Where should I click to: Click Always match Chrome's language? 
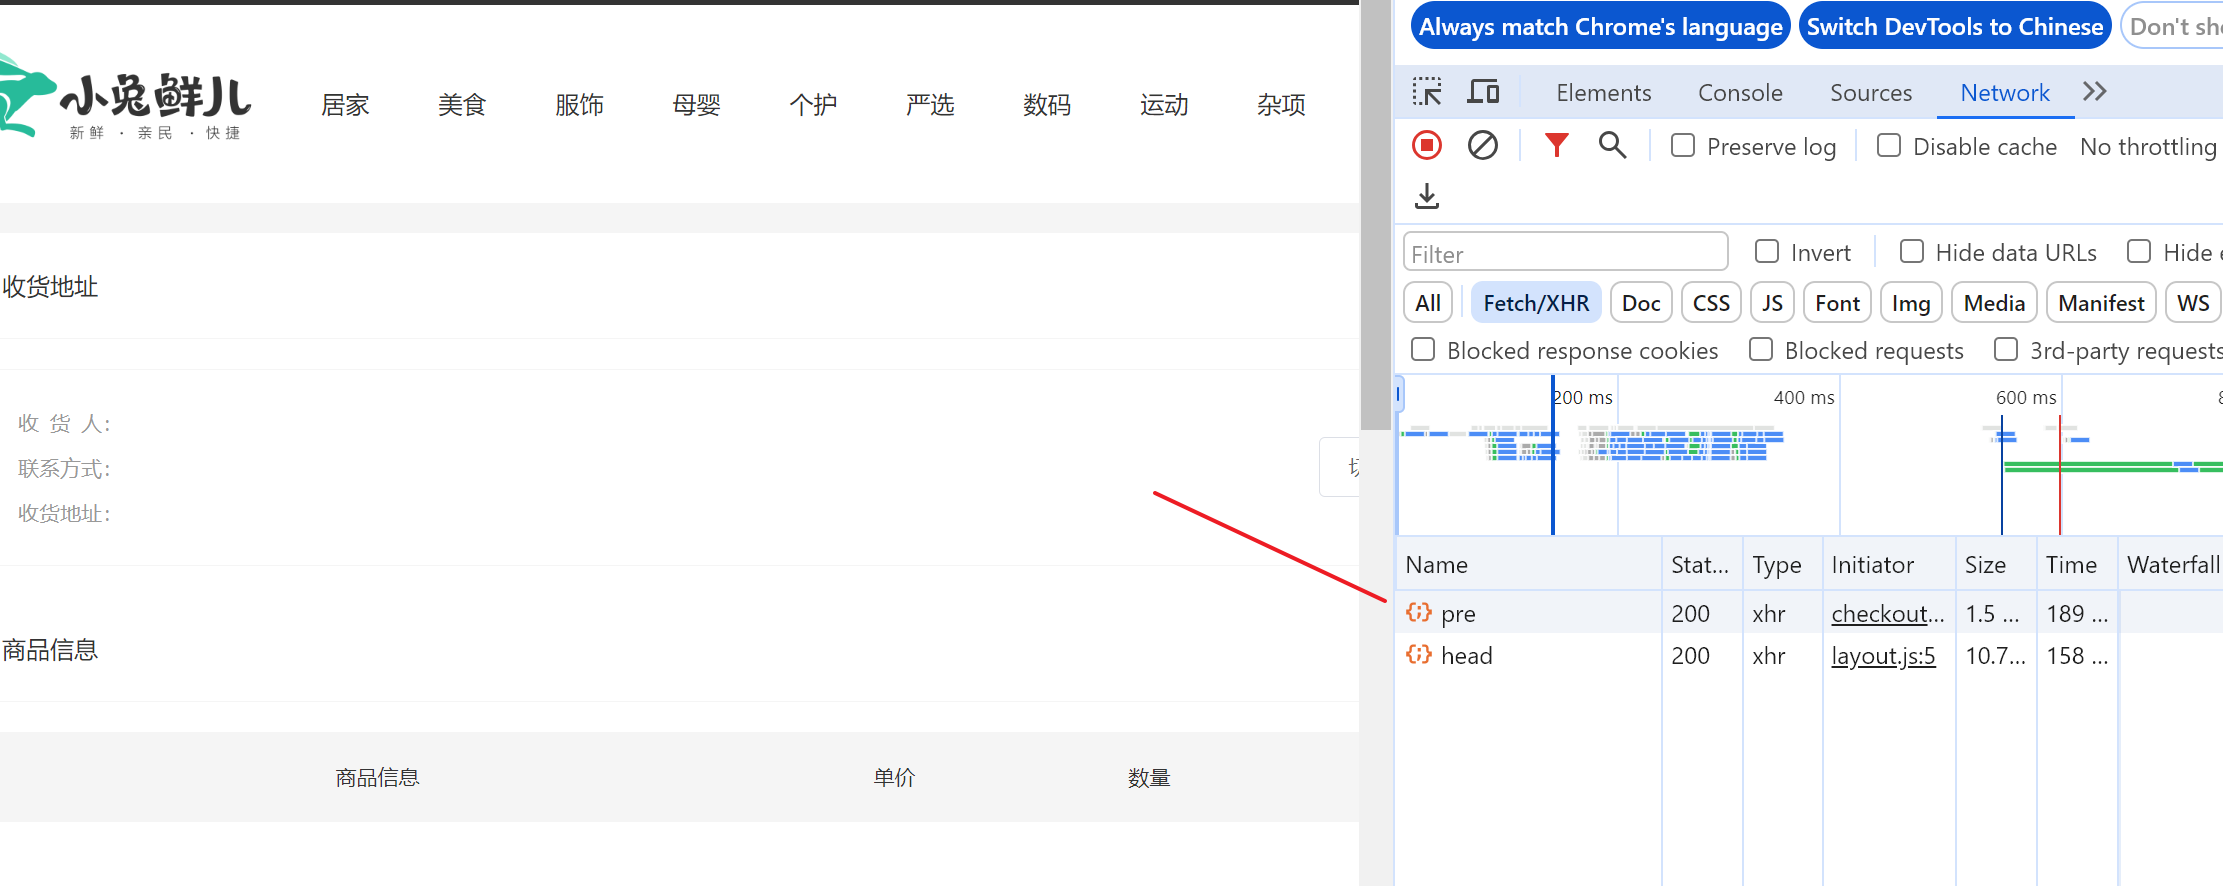[1600, 27]
